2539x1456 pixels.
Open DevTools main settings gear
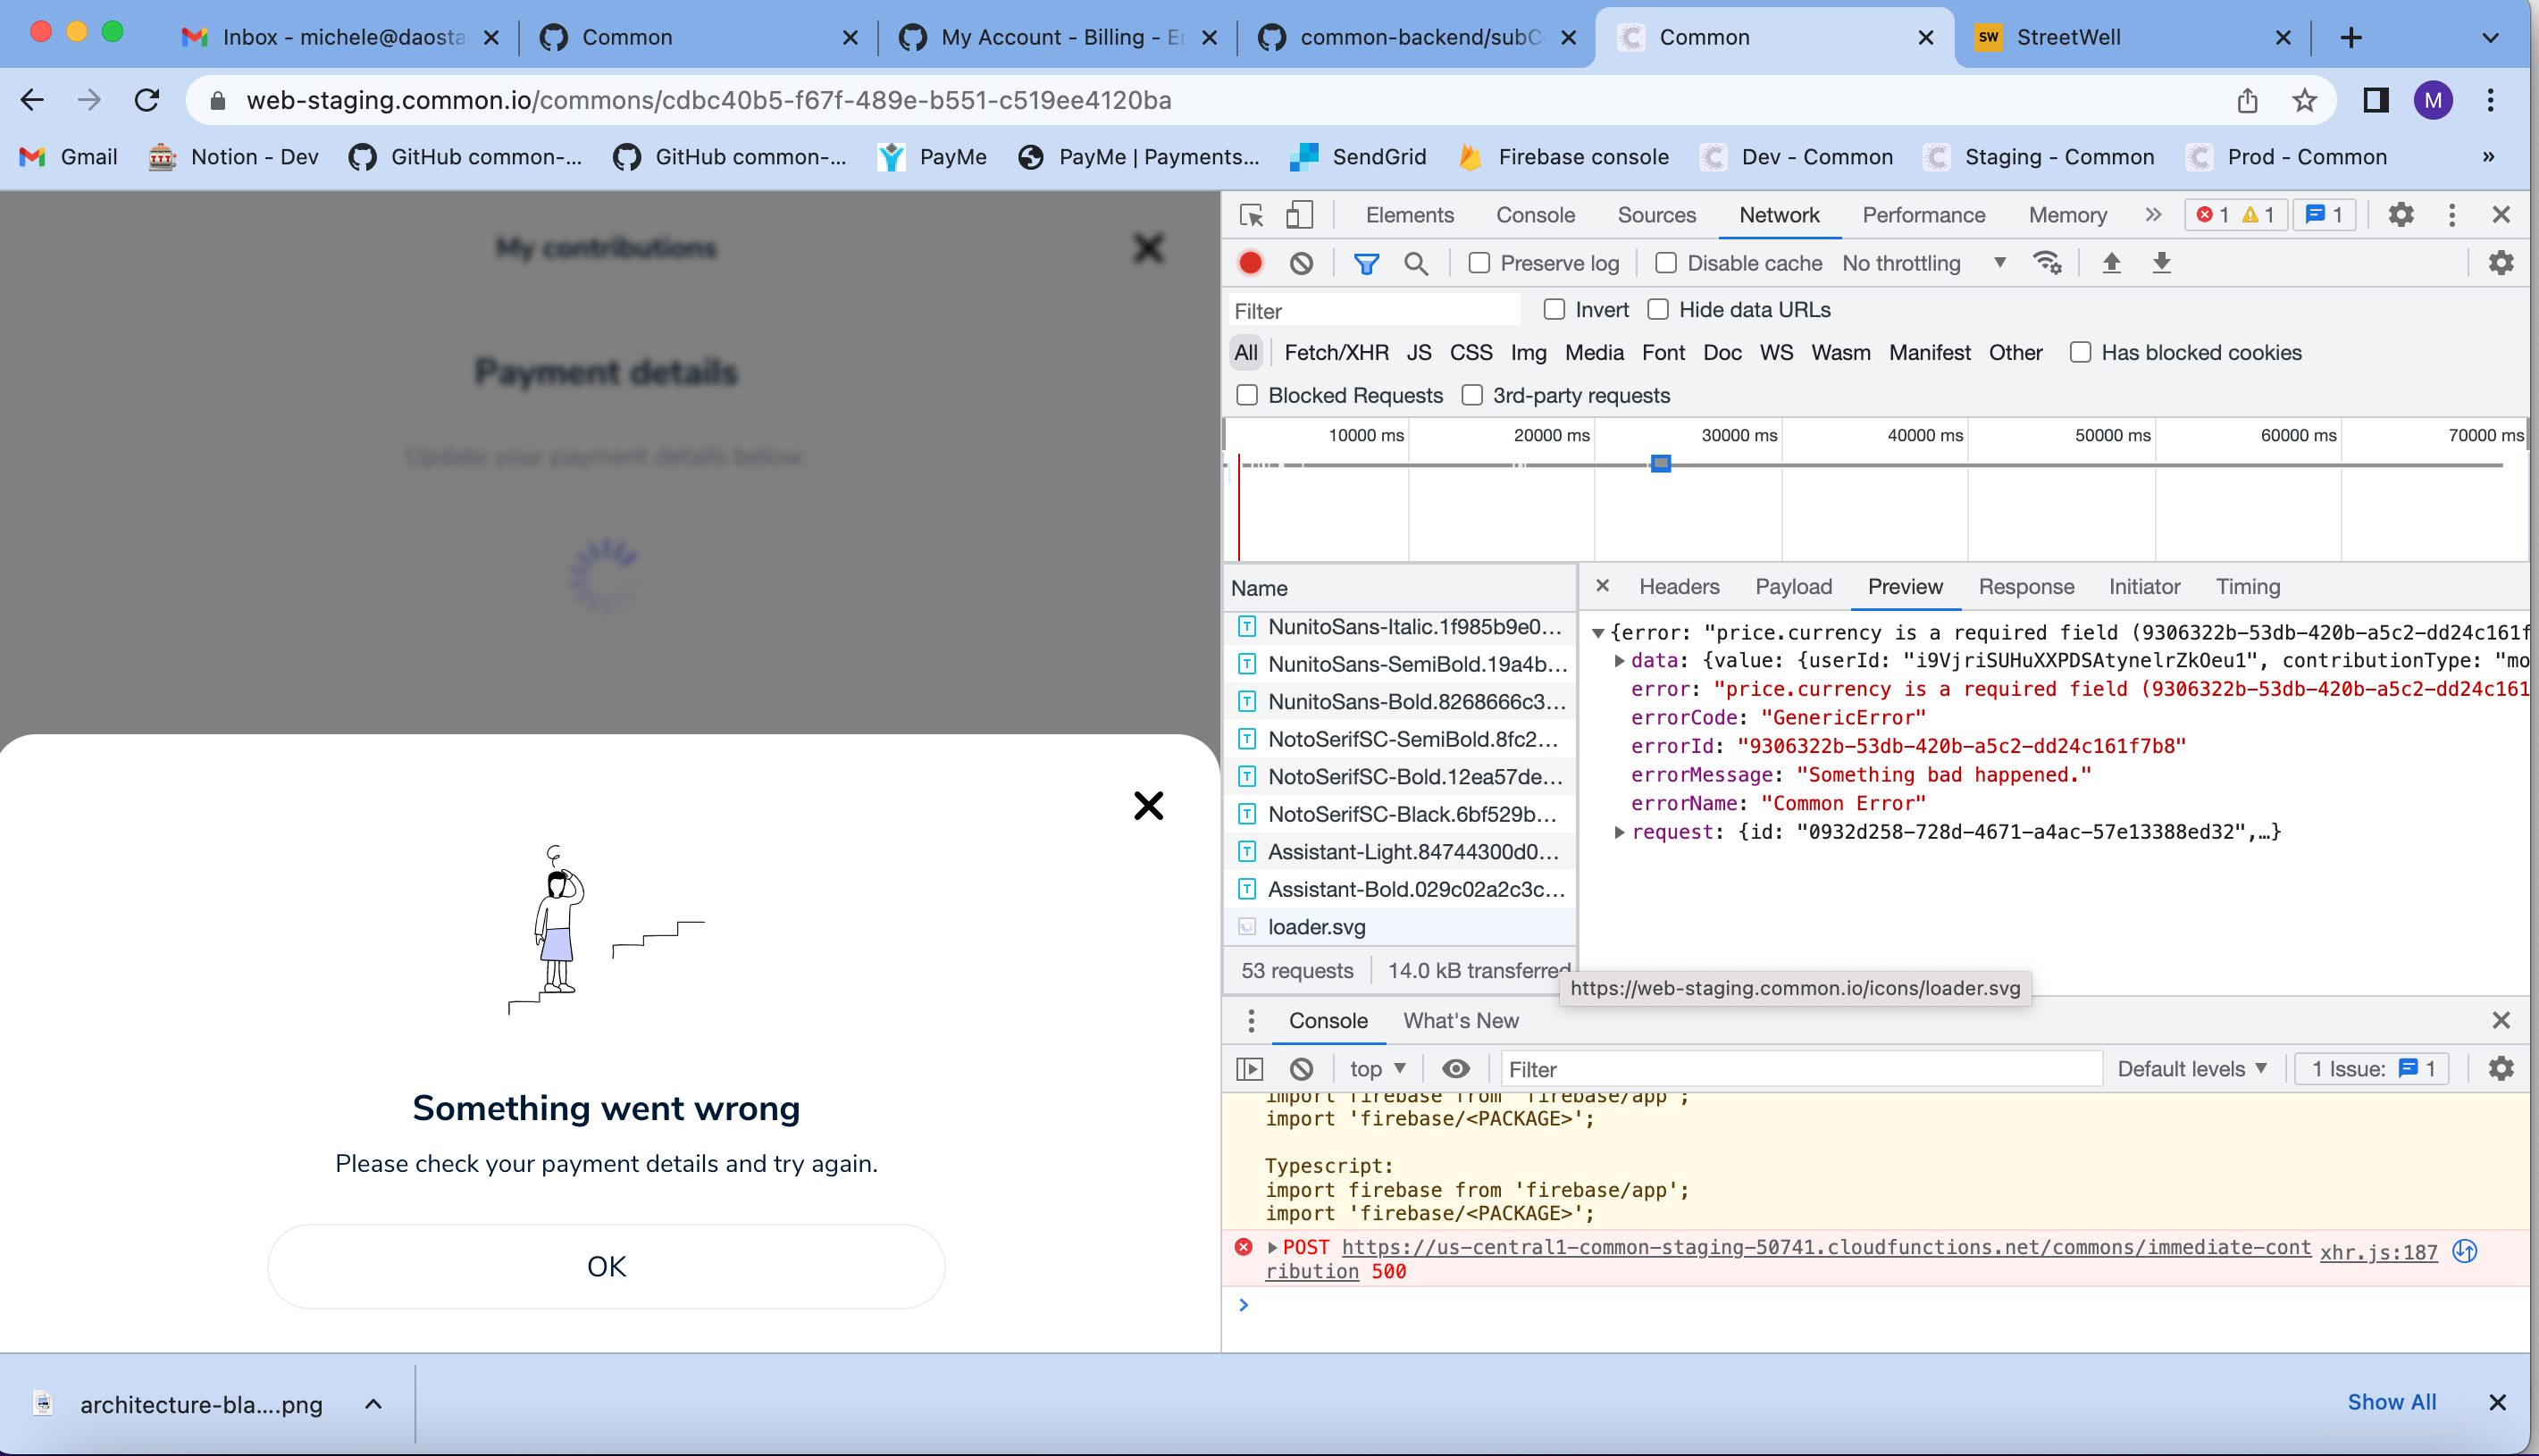pyautogui.click(x=2401, y=215)
